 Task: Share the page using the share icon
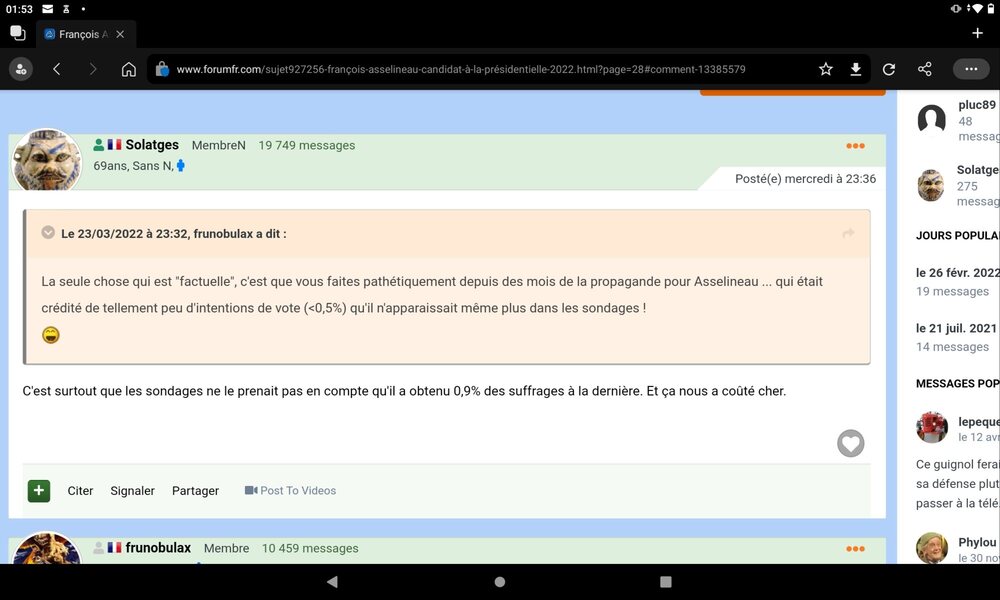pyautogui.click(x=923, y=69)
